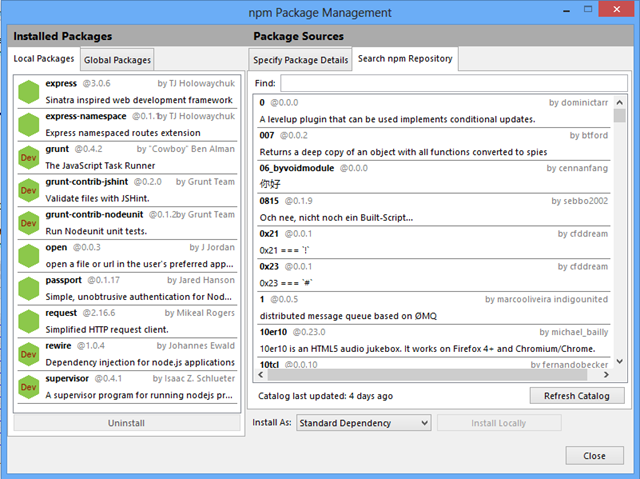
Task: Click 'passport' package name text
Action: (x=64, y=280)
